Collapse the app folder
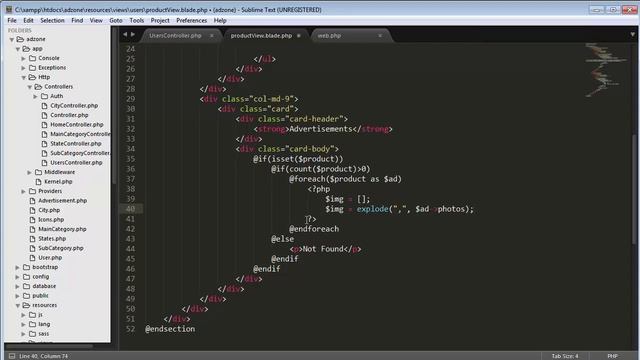 tap(18, 49)
